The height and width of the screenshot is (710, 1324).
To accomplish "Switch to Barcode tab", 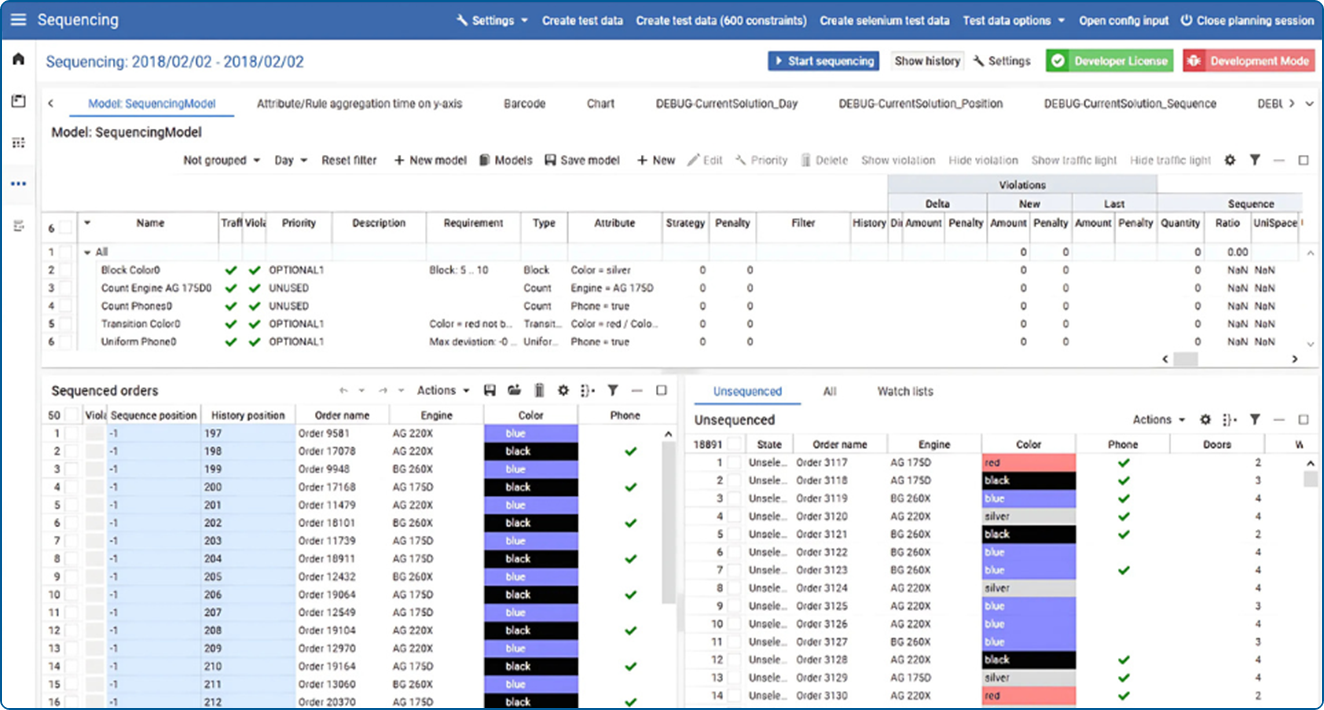I will [x=524, y=103].
